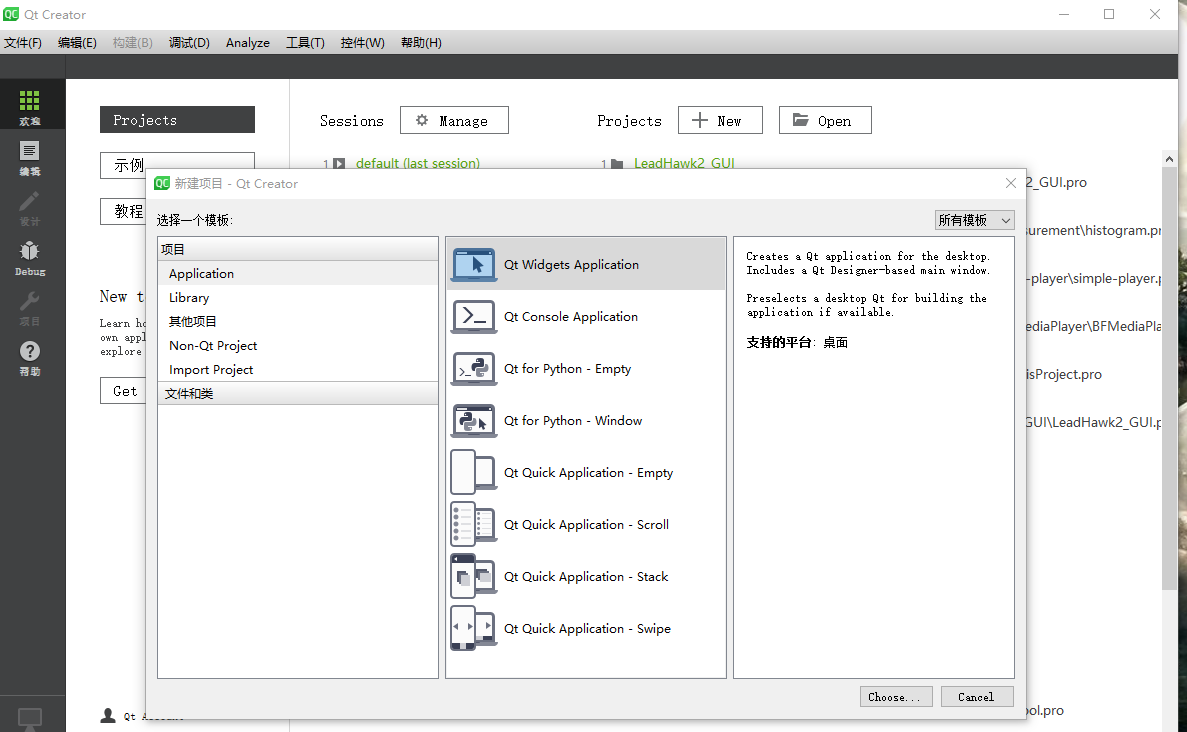Click the isProject.pro path text
1187x732 pixels.
click(1064, 375)
